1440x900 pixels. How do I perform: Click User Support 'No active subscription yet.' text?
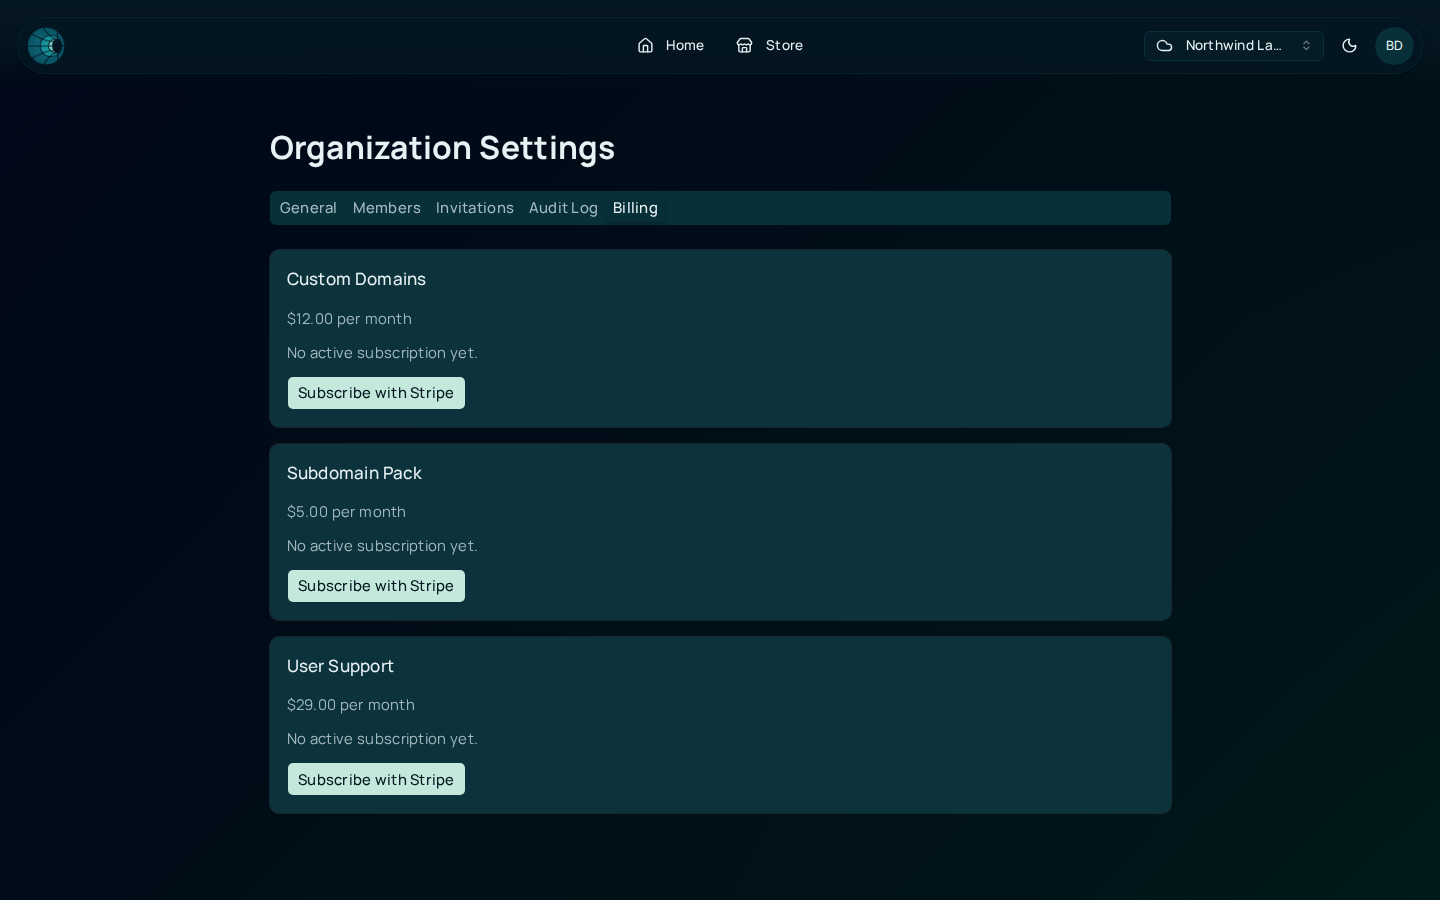point(382,739)
